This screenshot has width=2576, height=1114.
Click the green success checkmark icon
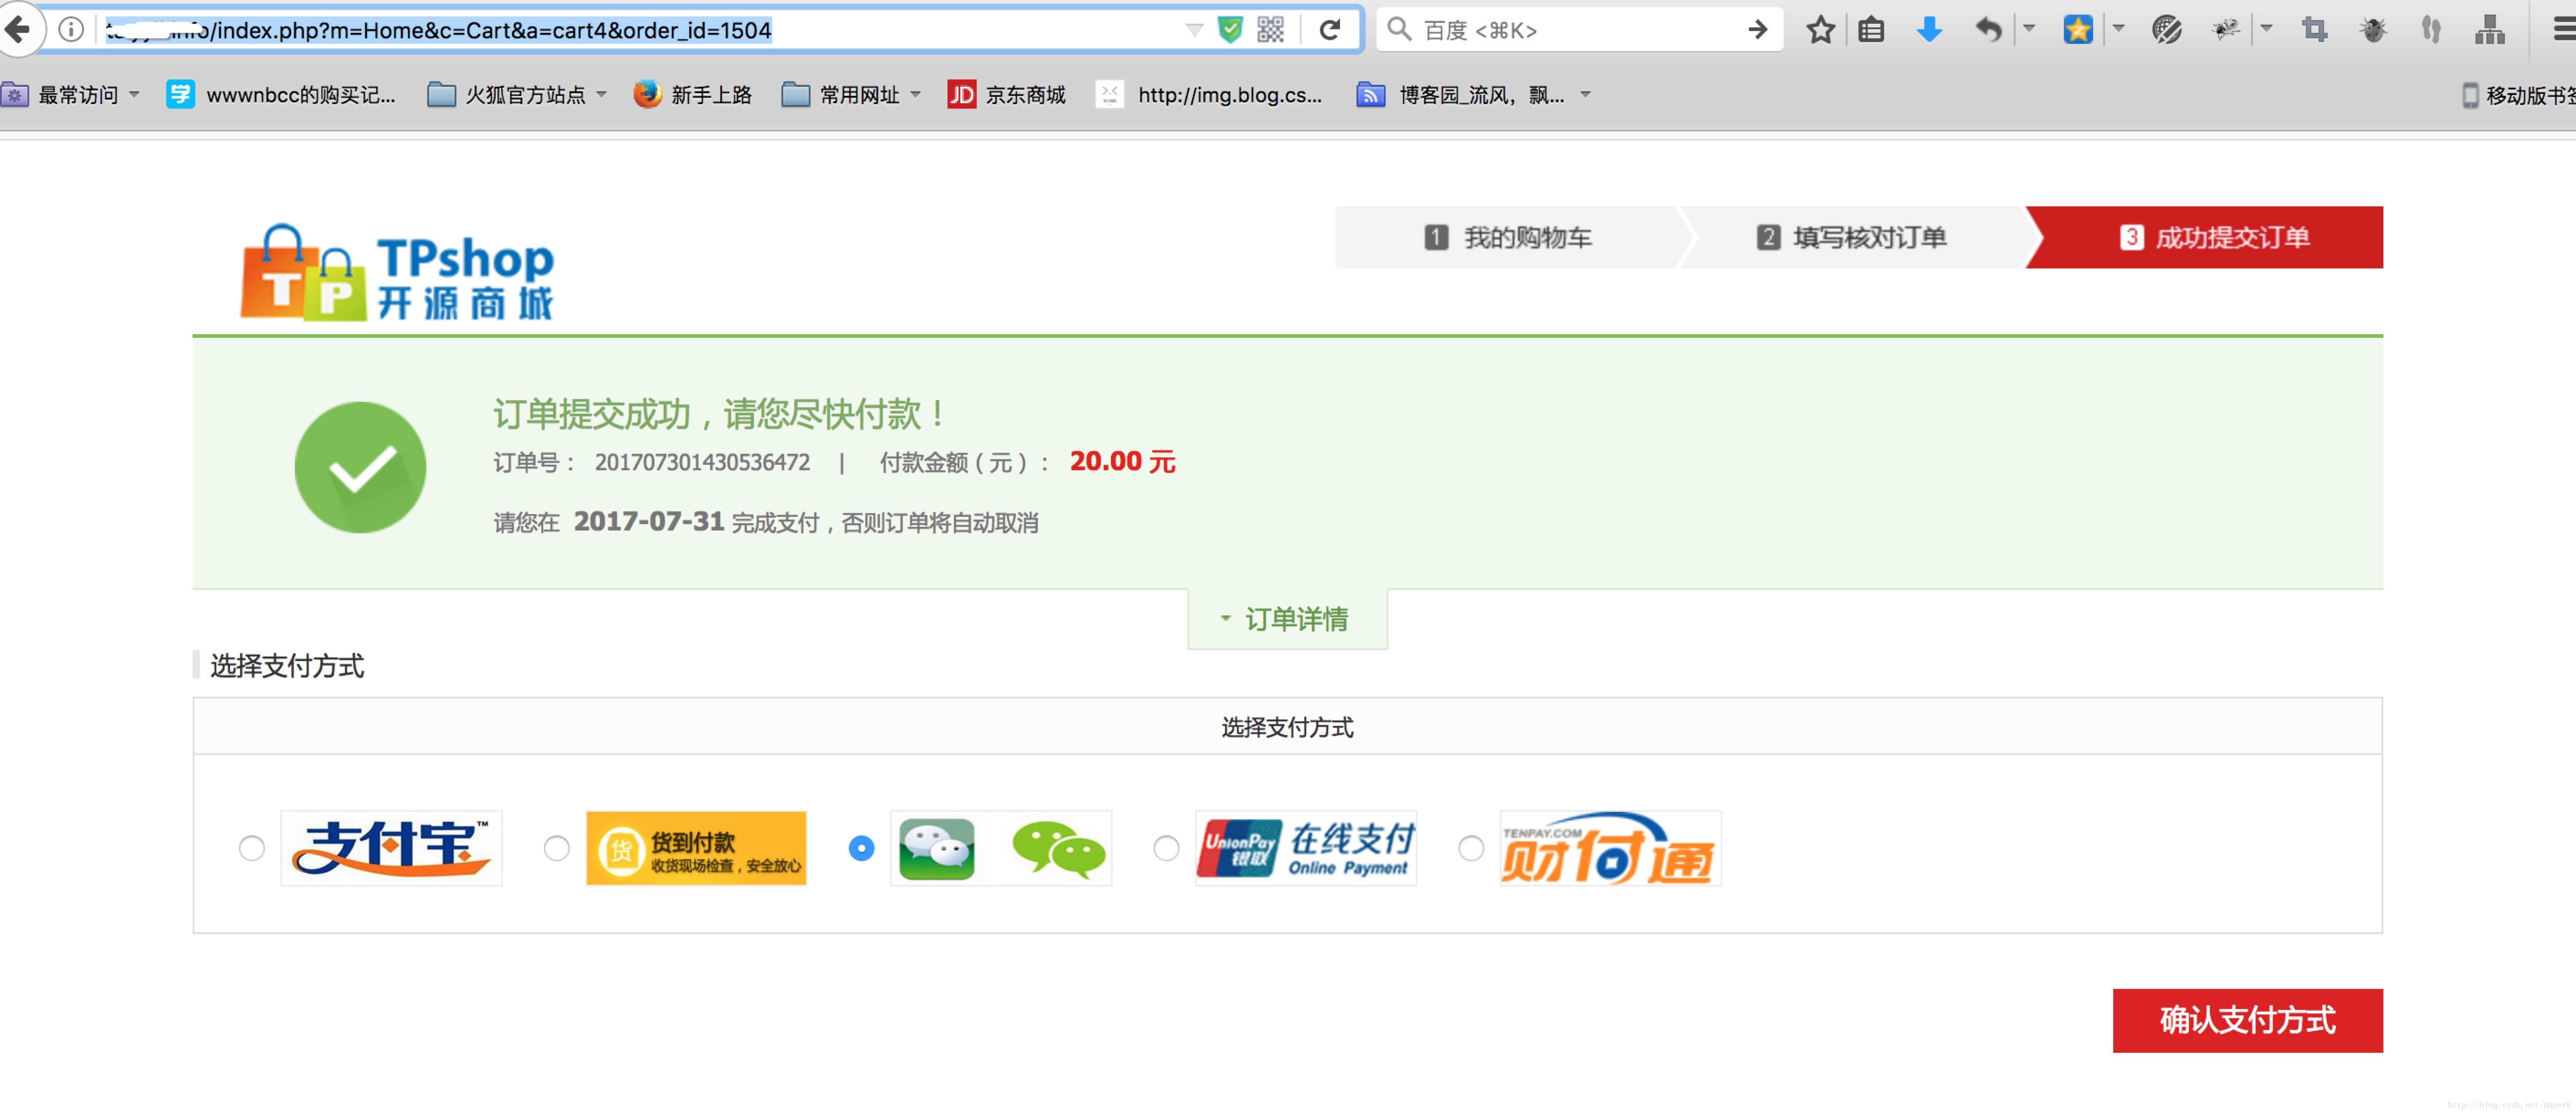click(x=360, y=467)
